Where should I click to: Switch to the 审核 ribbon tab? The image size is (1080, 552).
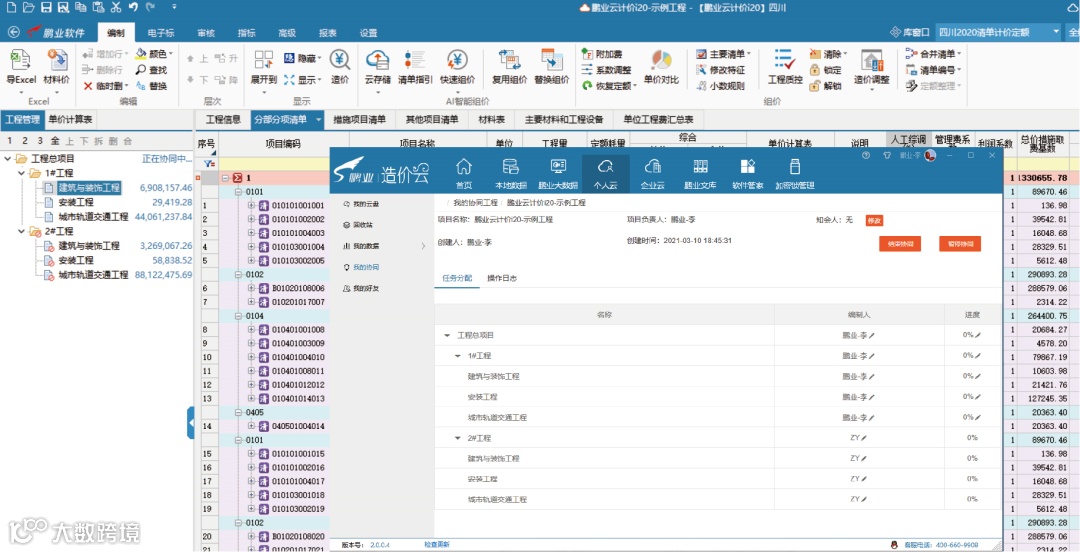(205, 32)
